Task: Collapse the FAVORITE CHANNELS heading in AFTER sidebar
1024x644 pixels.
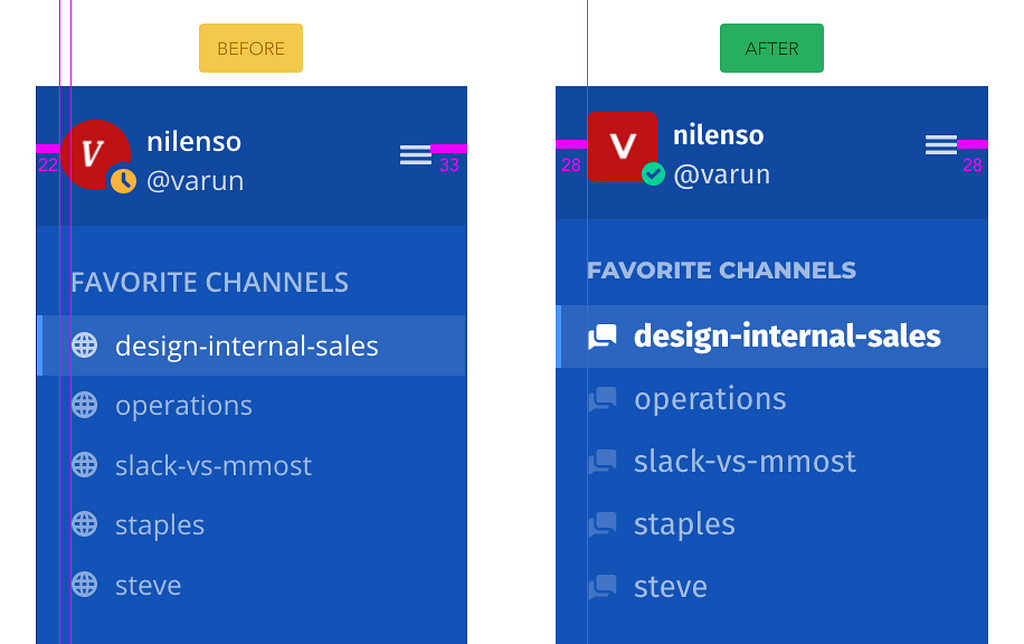Action: click(x=721, y=270)
